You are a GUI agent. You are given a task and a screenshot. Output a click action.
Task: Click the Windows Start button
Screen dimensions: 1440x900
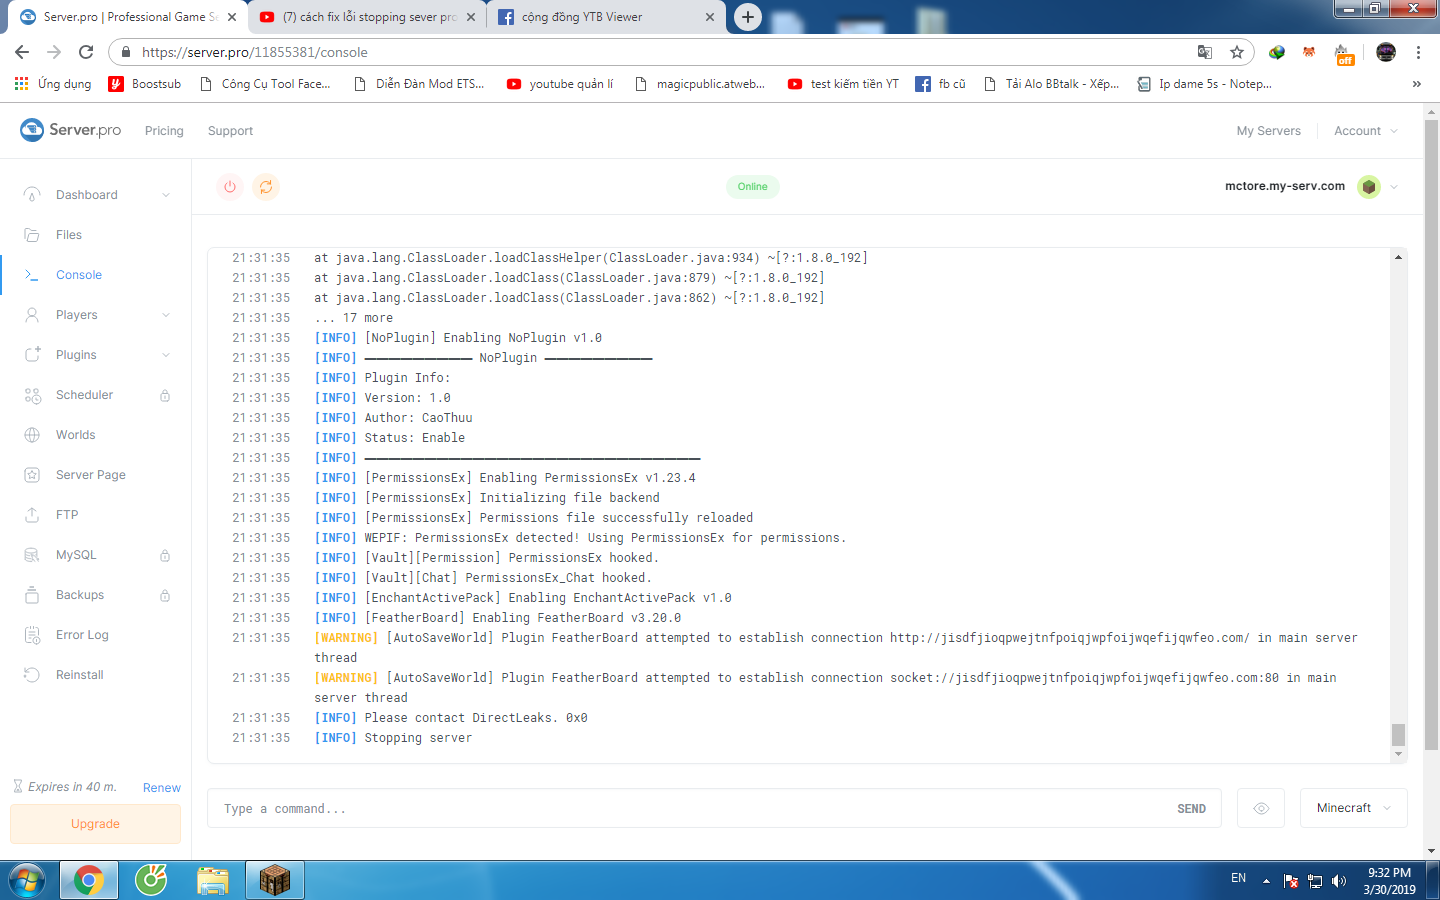click(x=27, y=880)
